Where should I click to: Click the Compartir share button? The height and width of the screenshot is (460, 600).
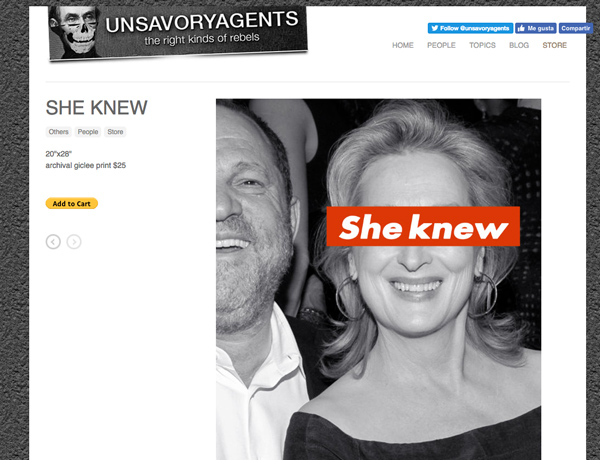pyautogui.click(x=576, y=28)
